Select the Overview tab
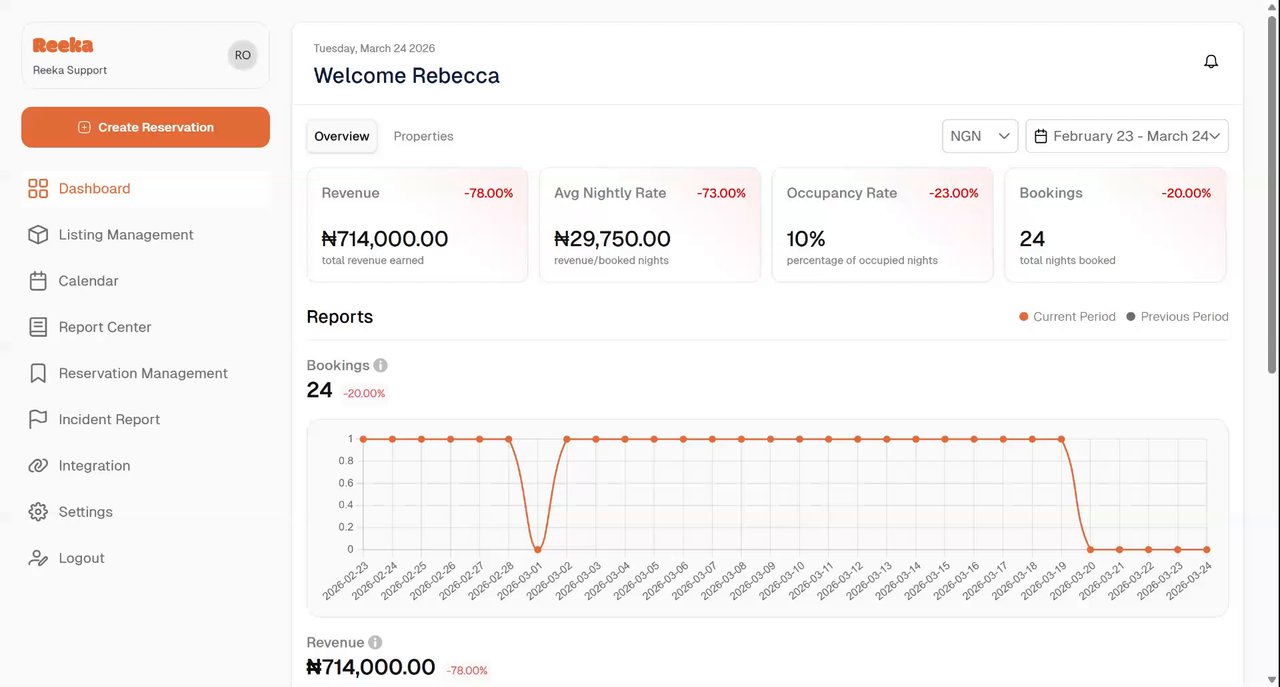 tap(342, 136)
